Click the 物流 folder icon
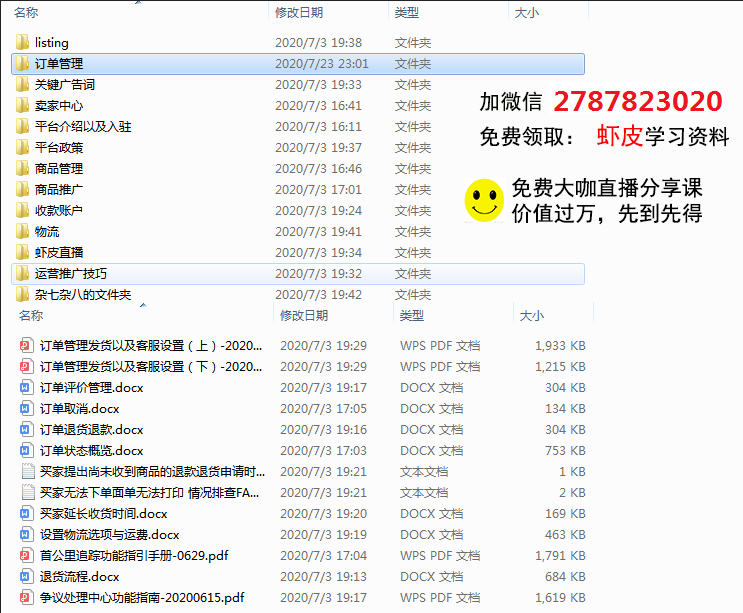Viewport: 743px width, 613px height. coord(22,231)
